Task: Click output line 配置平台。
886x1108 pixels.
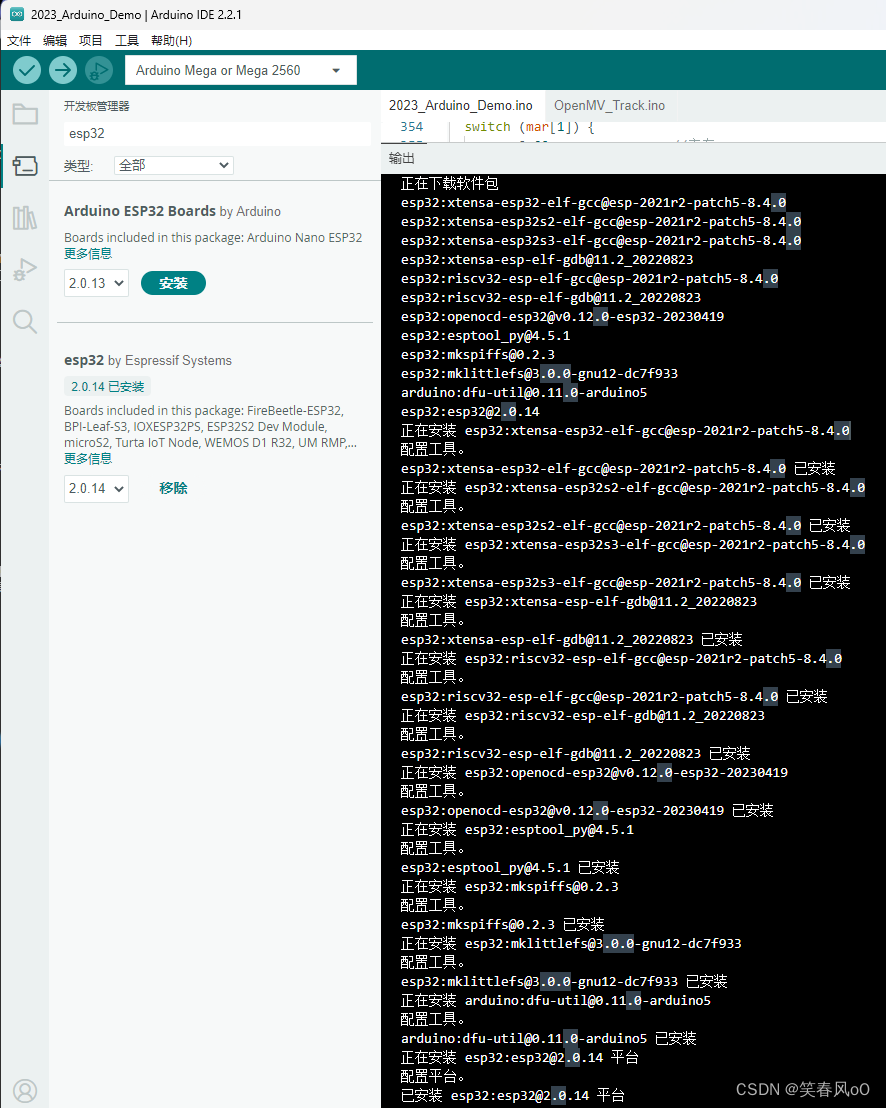Action: click(x=432, y=1077)
